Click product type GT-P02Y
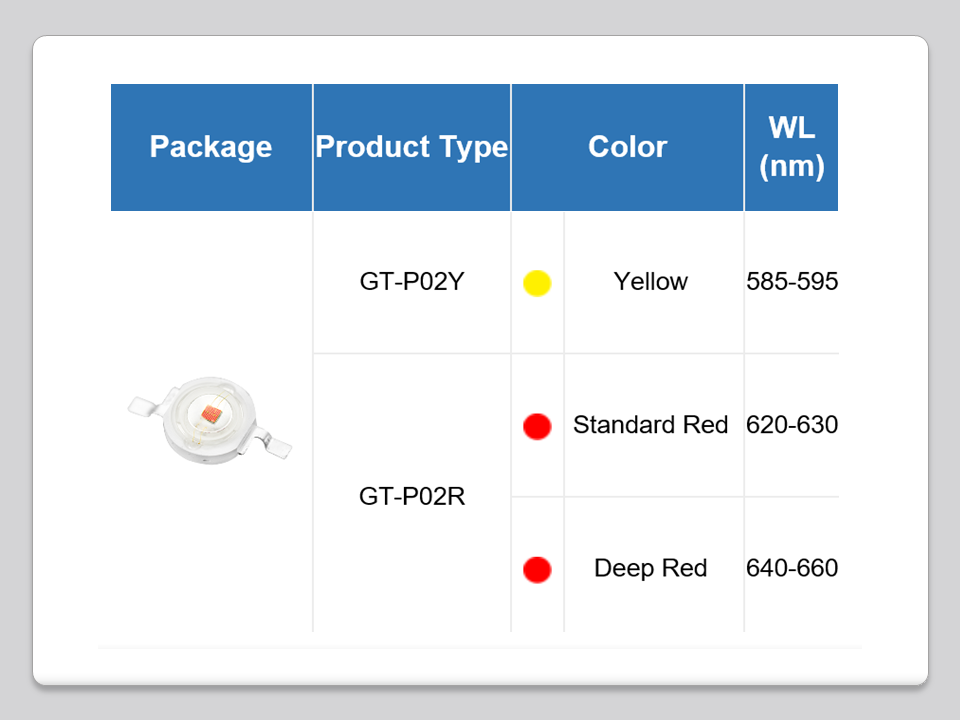 (x=412, y=282)
